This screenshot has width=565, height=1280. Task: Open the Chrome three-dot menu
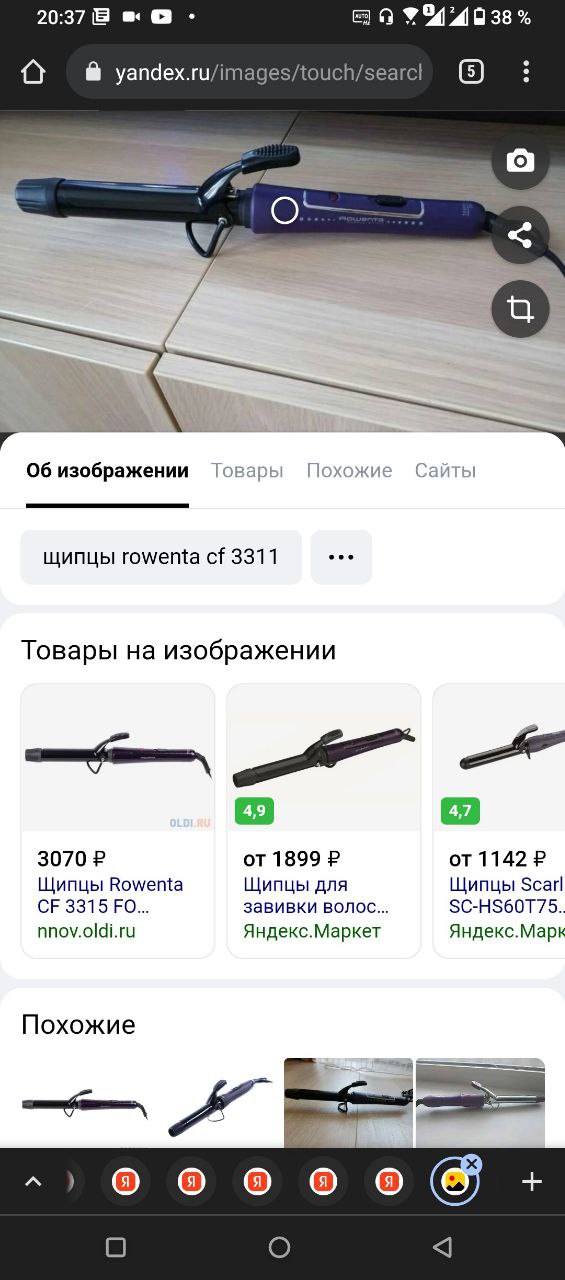pyautogui.click(x=526, y=72)
